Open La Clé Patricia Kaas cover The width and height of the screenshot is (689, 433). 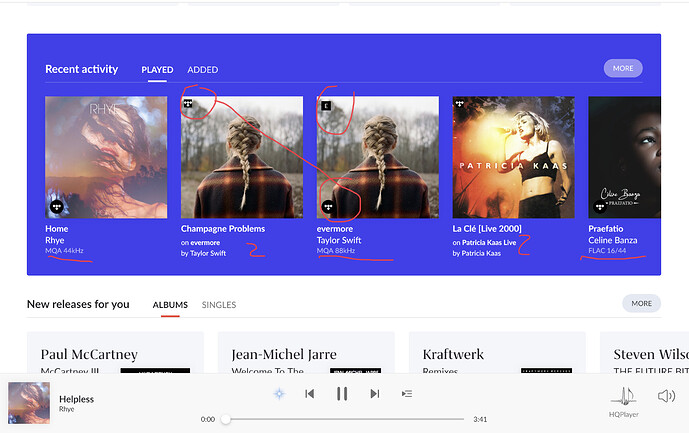coord(513,157)
